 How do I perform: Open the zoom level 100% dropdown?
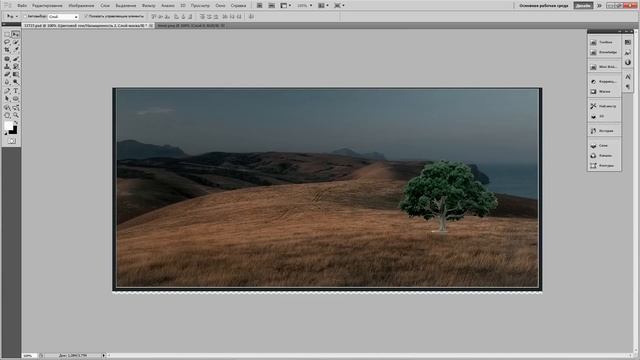tap(304, 6)
